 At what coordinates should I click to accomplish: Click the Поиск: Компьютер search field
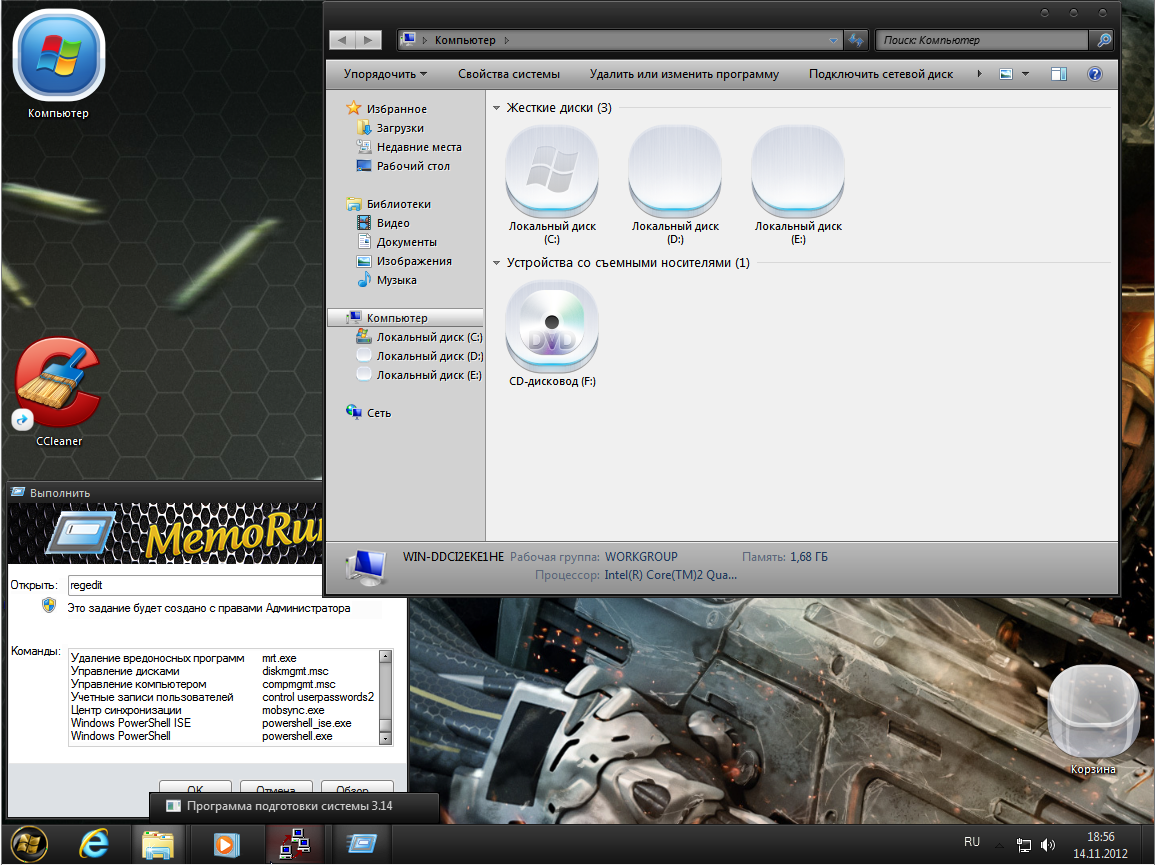(x=980, y=40)
